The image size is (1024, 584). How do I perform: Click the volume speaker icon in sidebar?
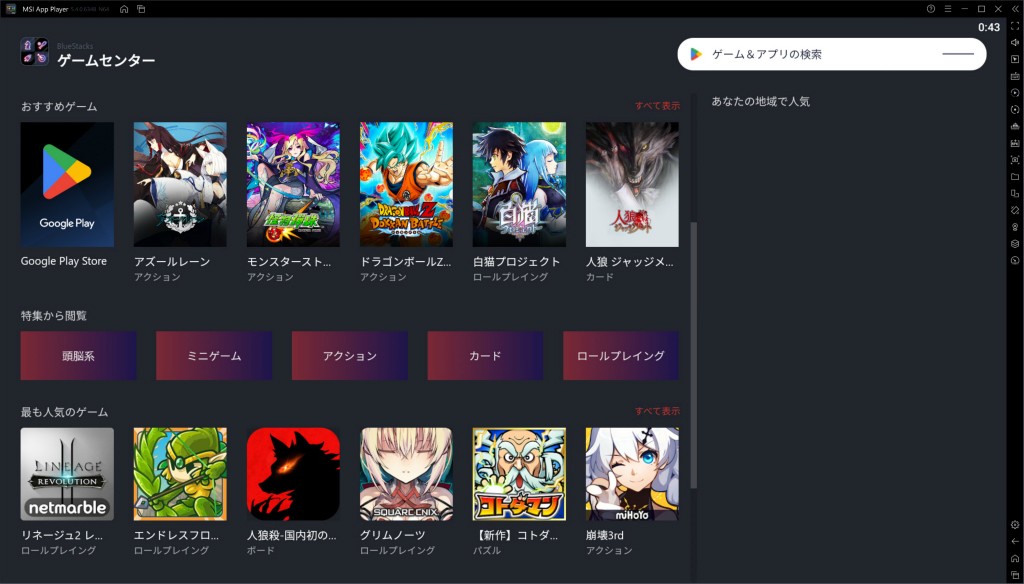(1015, 42)
